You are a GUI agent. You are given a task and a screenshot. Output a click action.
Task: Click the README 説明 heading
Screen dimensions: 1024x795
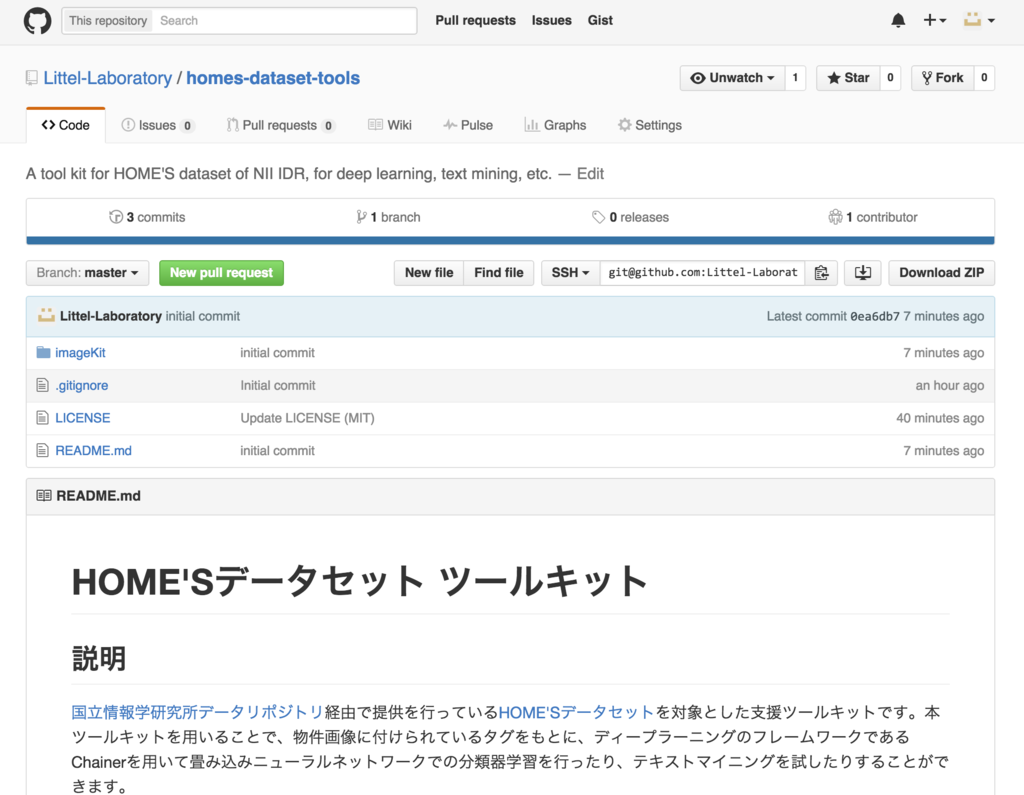tap(99, 658)
